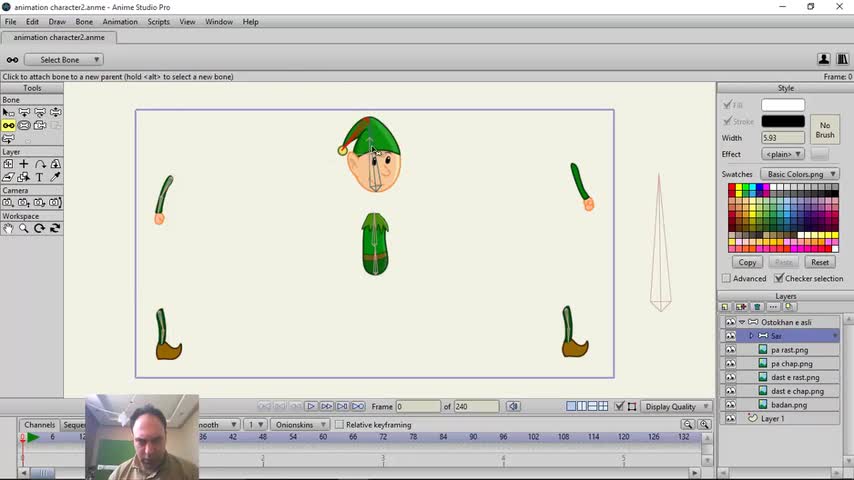This screenshot has width=854, height=480.
Task: Click the black Stroke color swatch
Action: tap(783, 121)
